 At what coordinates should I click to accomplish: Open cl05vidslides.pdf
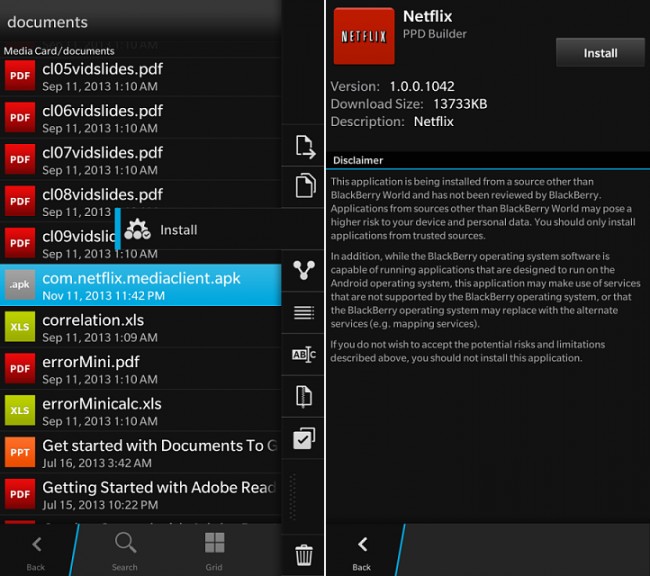[141, 76]
